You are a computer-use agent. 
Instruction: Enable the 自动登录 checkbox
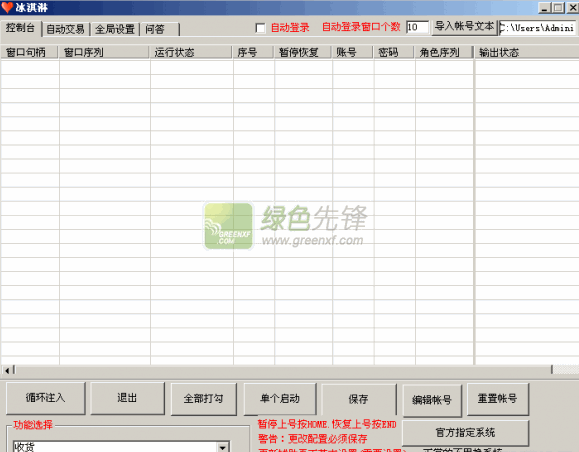click(x=260, y=28)
